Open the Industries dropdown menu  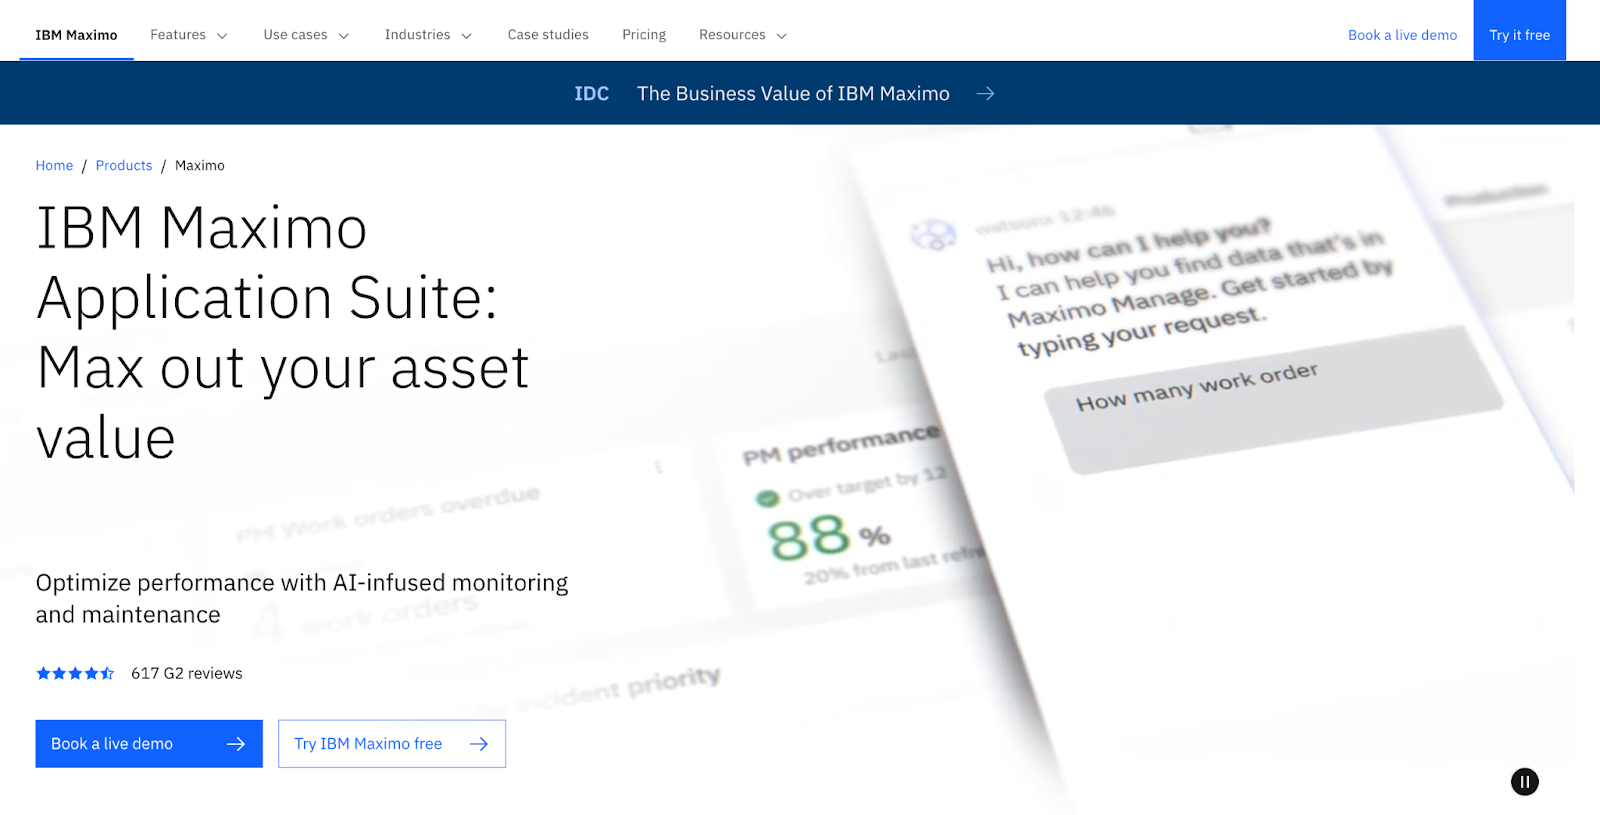pyautogui.click(x=428, y=35)
